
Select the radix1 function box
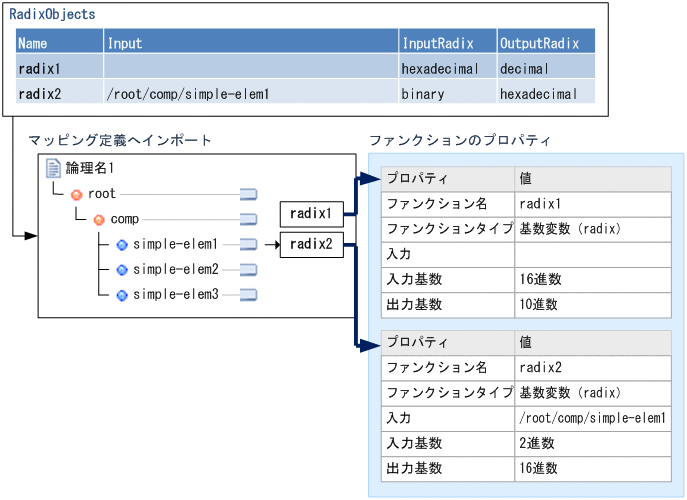pos(313,213)
